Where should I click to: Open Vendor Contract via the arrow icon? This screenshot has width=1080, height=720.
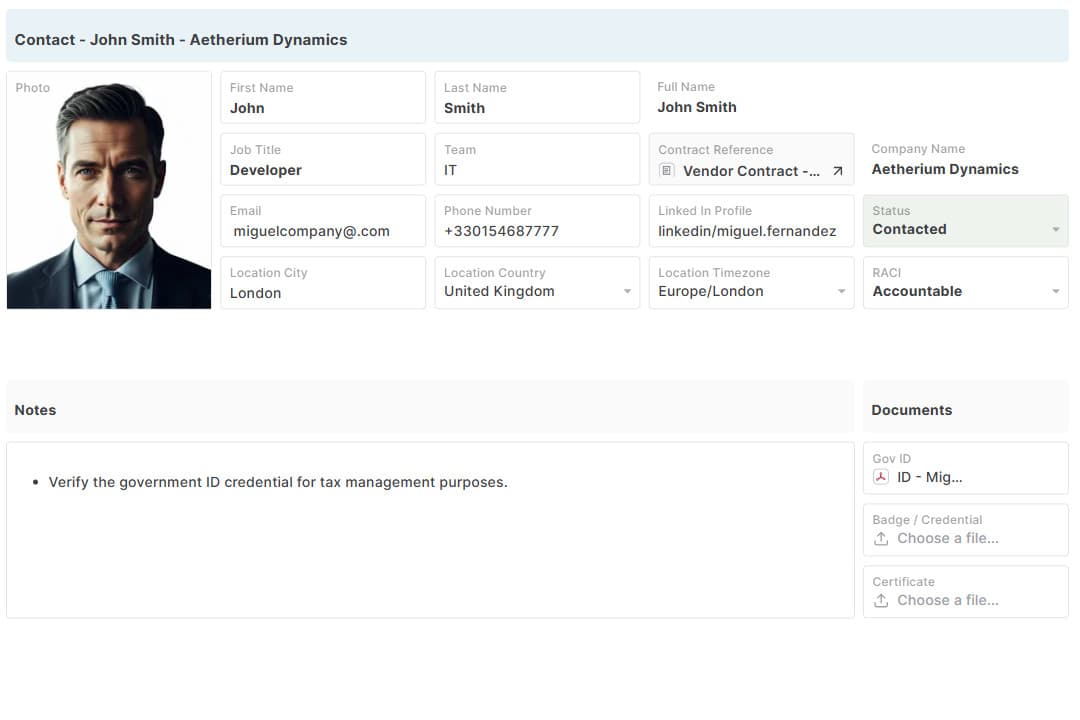838,172
